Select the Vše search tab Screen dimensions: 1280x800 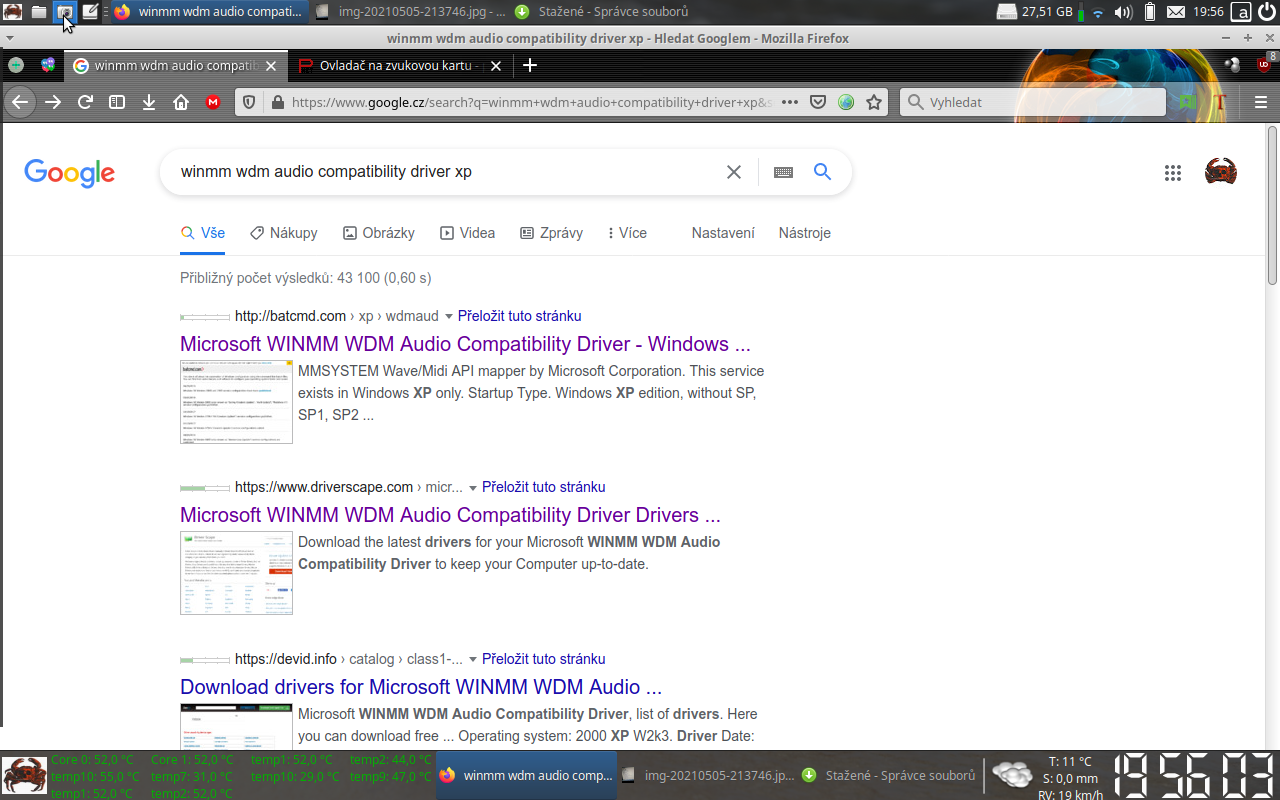coord(202,233)
